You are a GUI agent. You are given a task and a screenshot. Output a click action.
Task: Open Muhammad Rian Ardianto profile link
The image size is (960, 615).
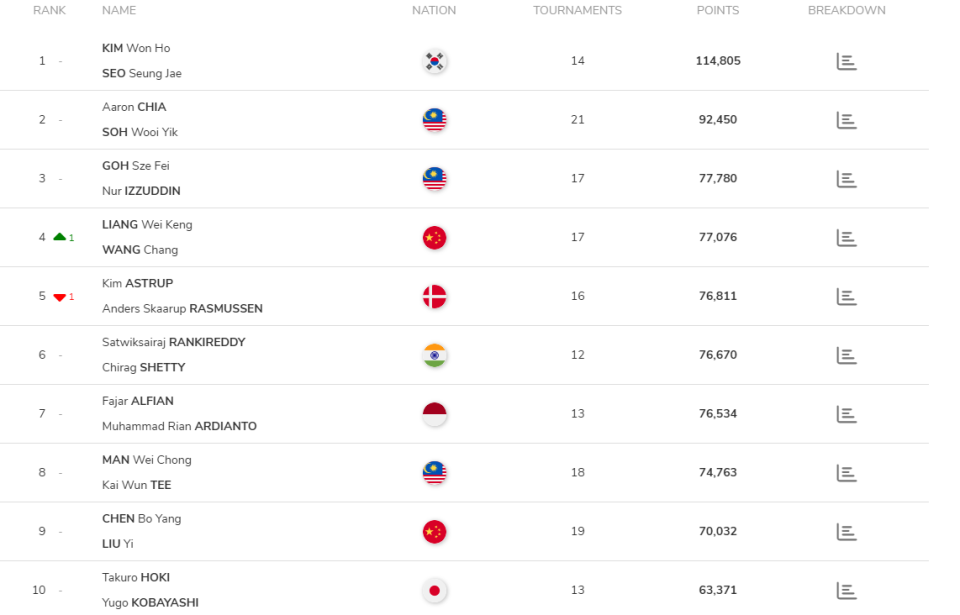pos(179,426)
